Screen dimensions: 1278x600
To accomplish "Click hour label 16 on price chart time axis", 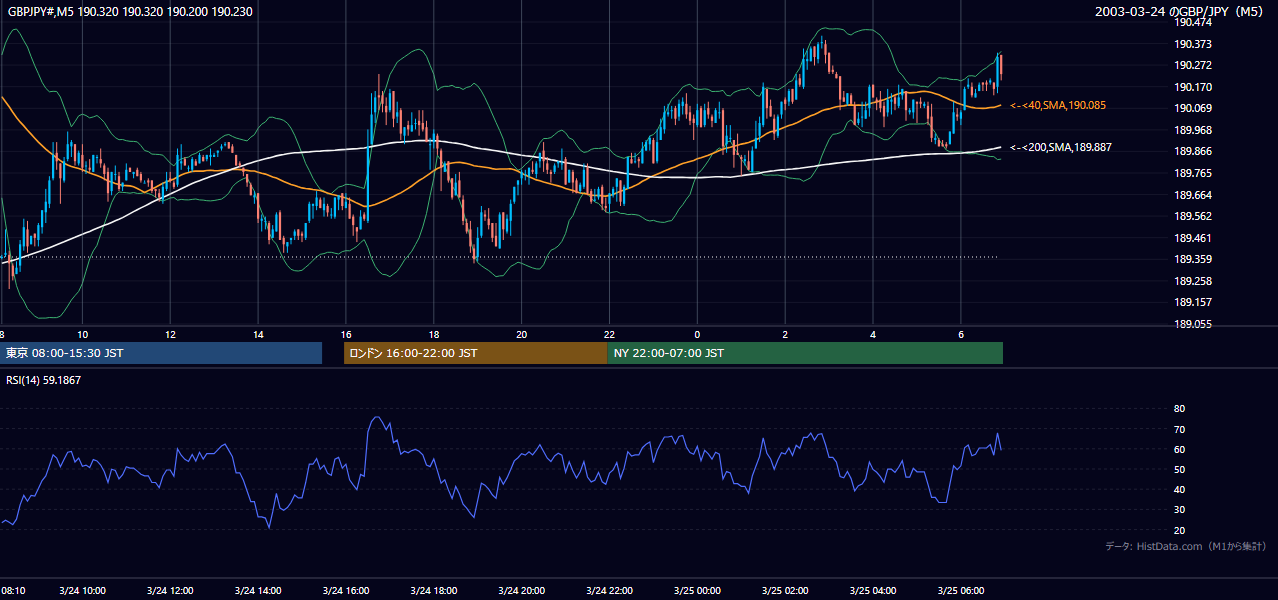I will (346, 334).
